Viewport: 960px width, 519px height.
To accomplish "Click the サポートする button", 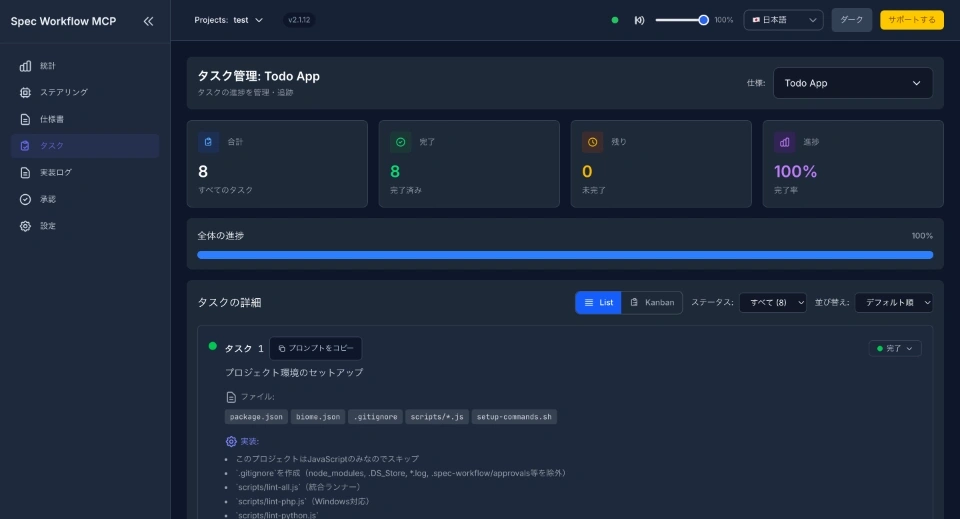I will click(x=911, y=20).
